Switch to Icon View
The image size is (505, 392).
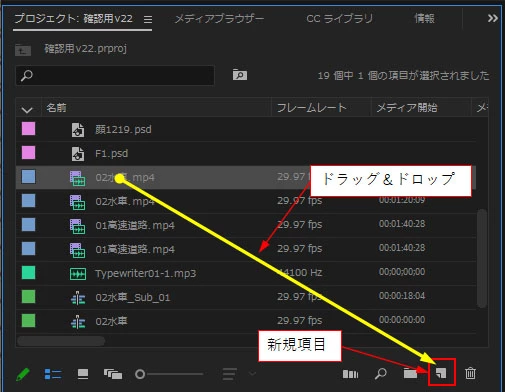[83, 374]
